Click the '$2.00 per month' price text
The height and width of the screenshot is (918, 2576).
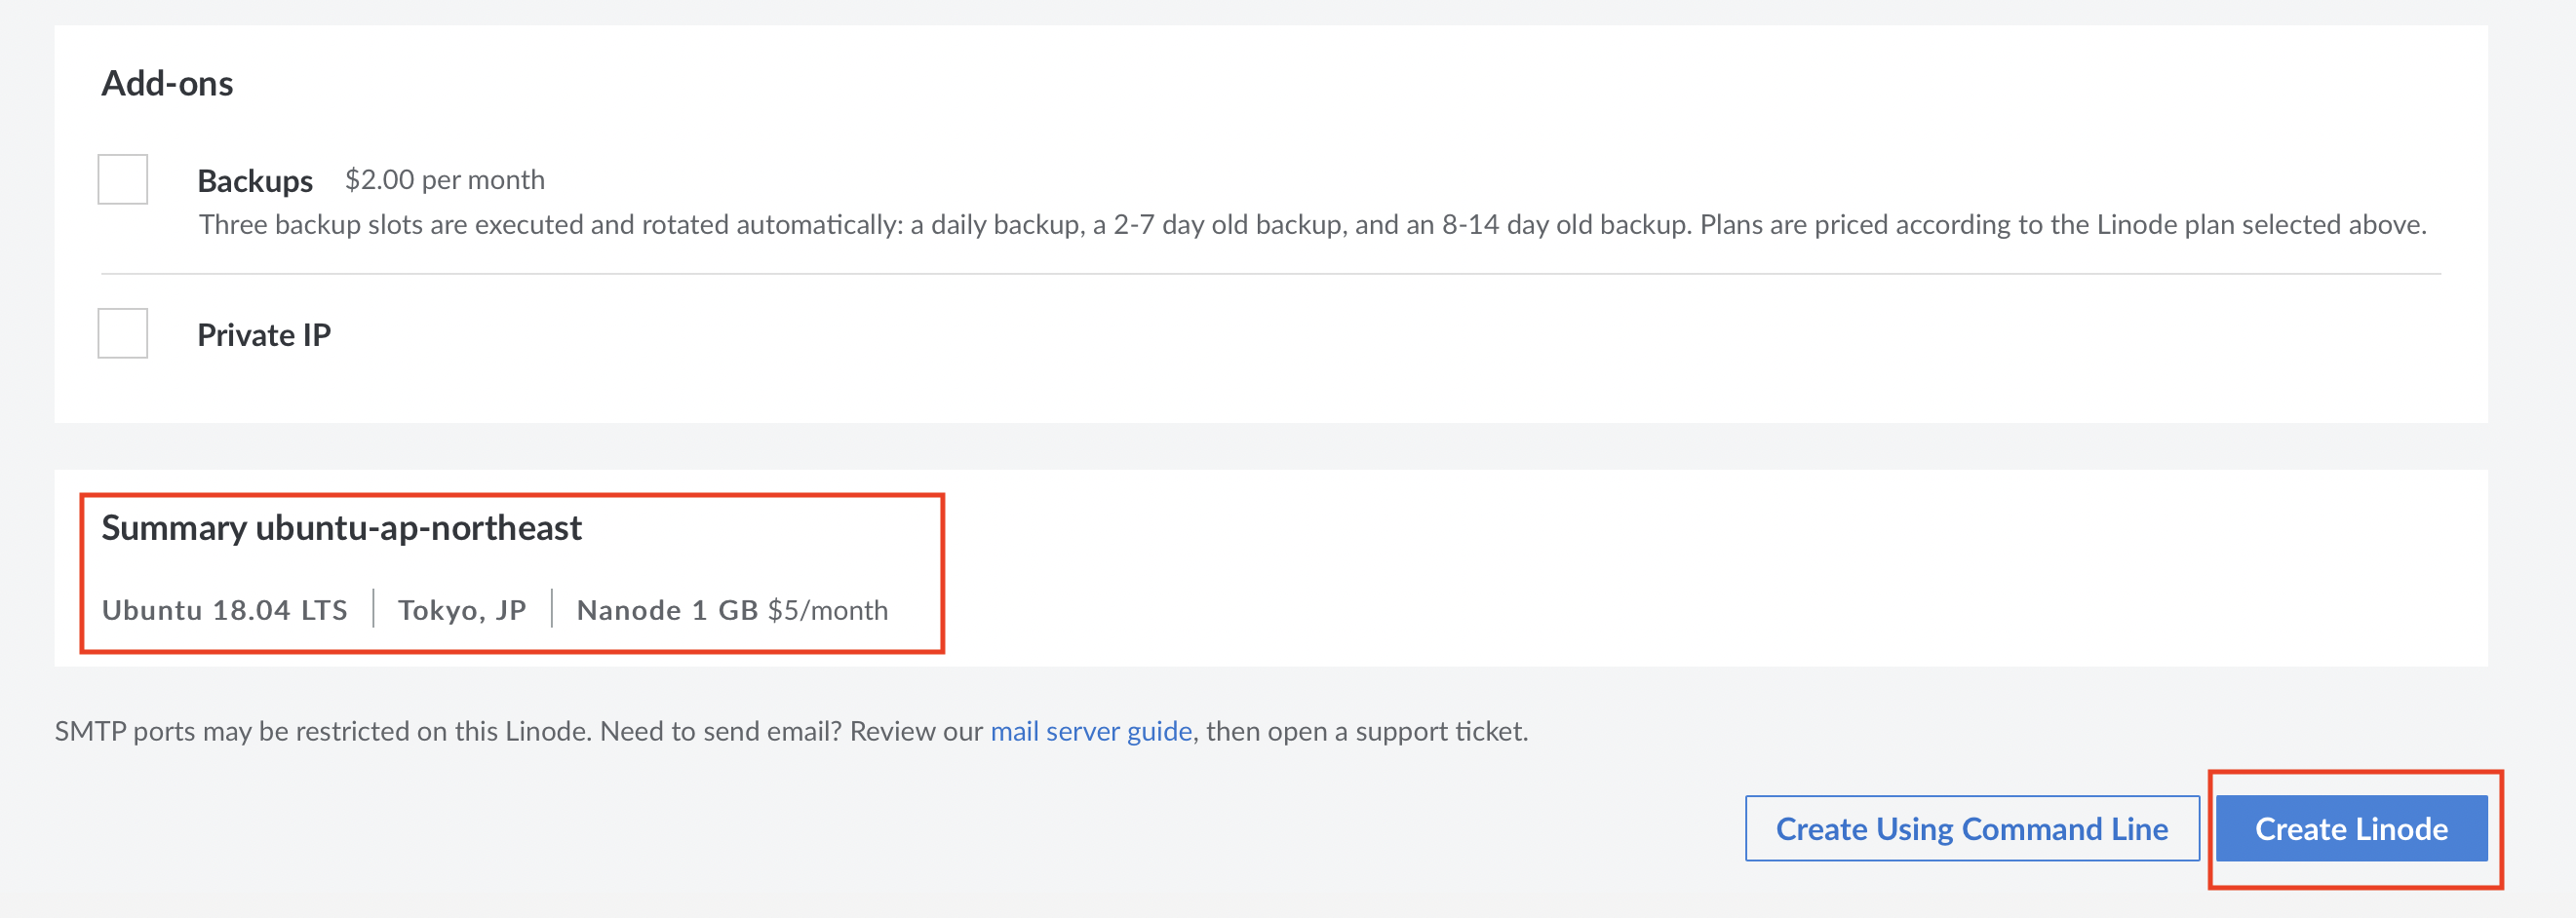(445, 180)
